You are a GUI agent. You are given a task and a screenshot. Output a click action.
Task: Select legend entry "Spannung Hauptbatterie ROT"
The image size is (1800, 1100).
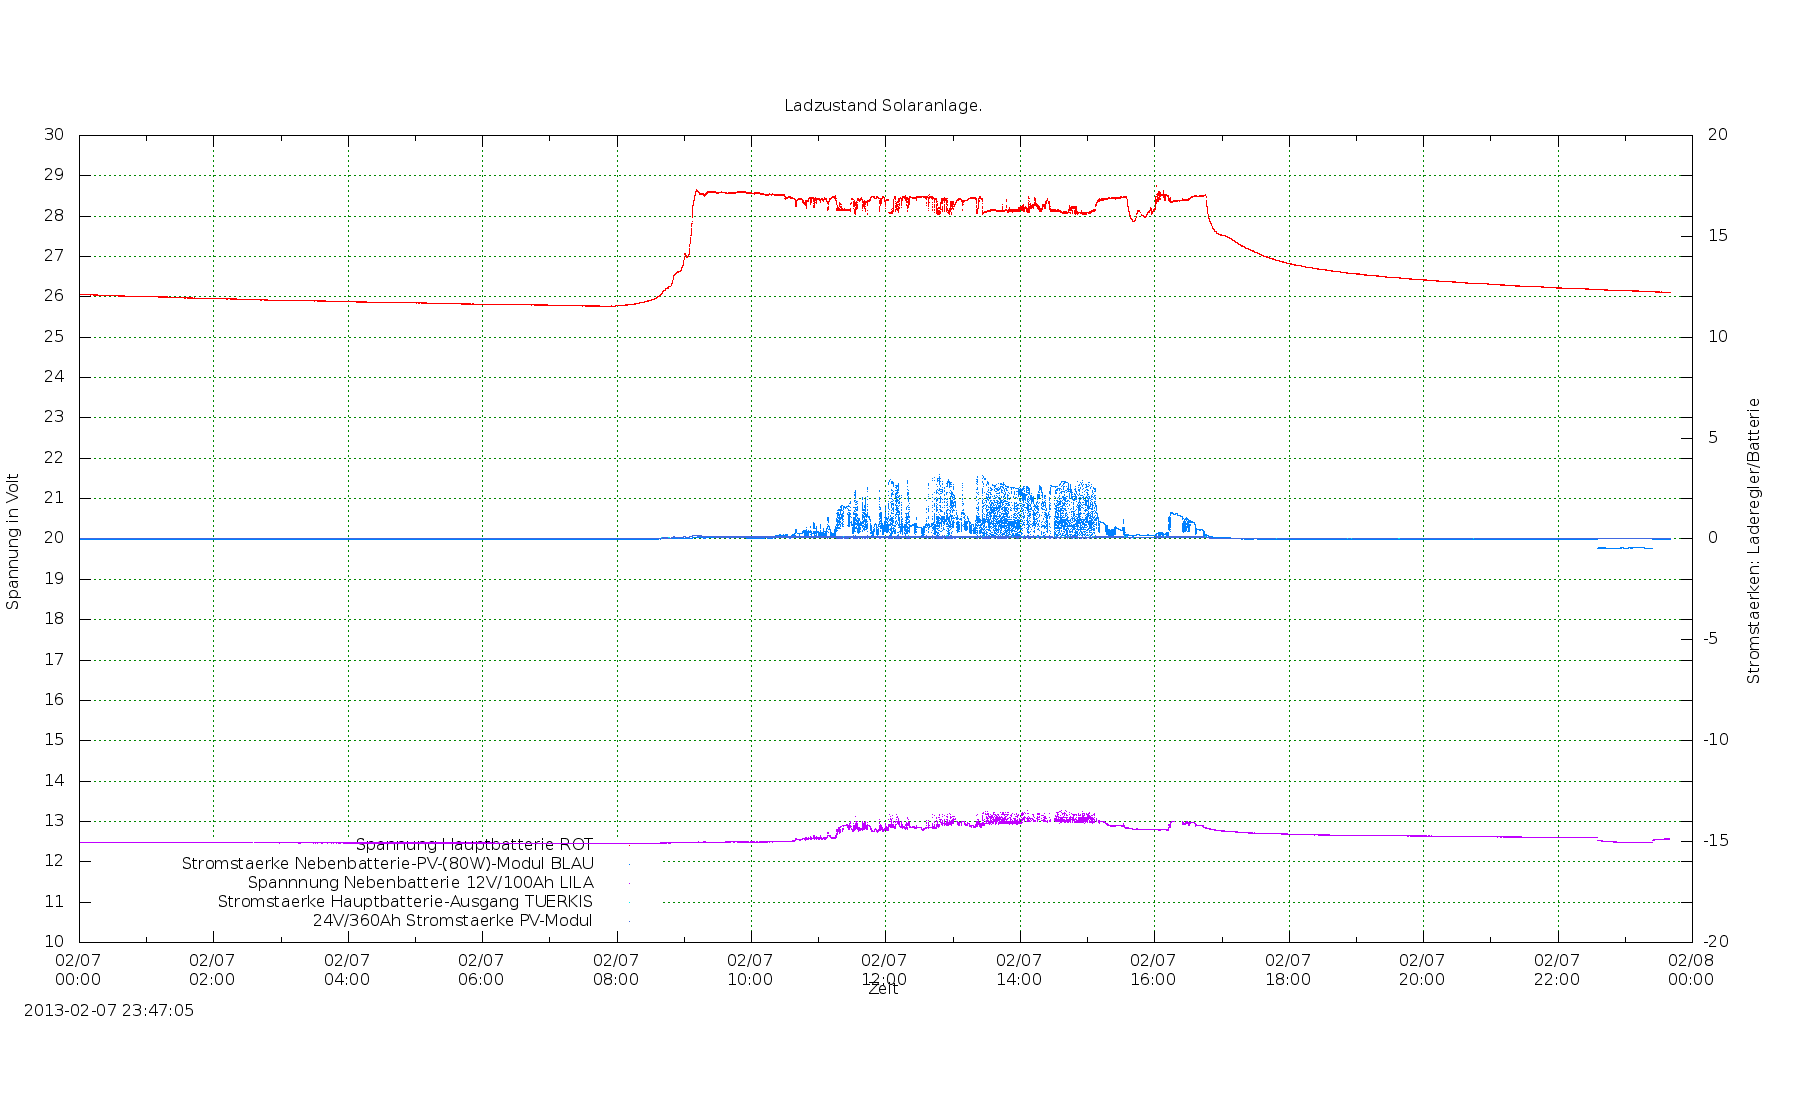coord(474,845)
